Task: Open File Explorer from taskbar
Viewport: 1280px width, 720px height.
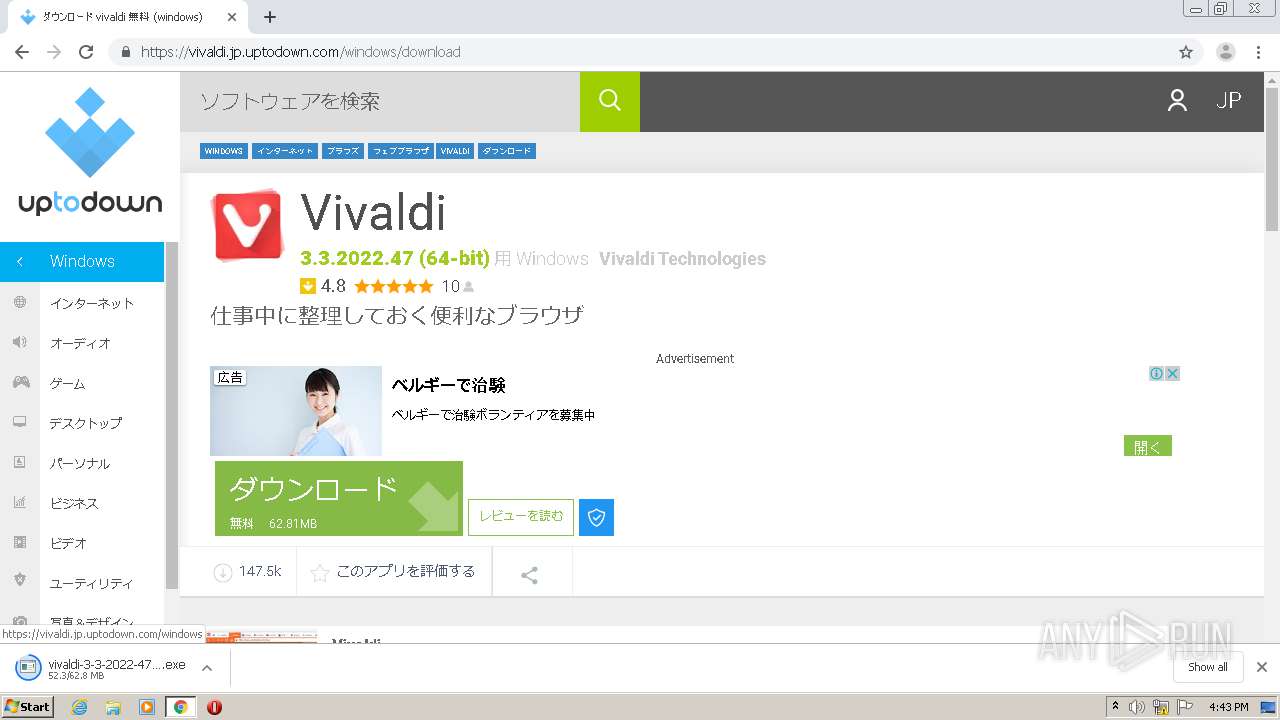Action: (x=113, y=707)
